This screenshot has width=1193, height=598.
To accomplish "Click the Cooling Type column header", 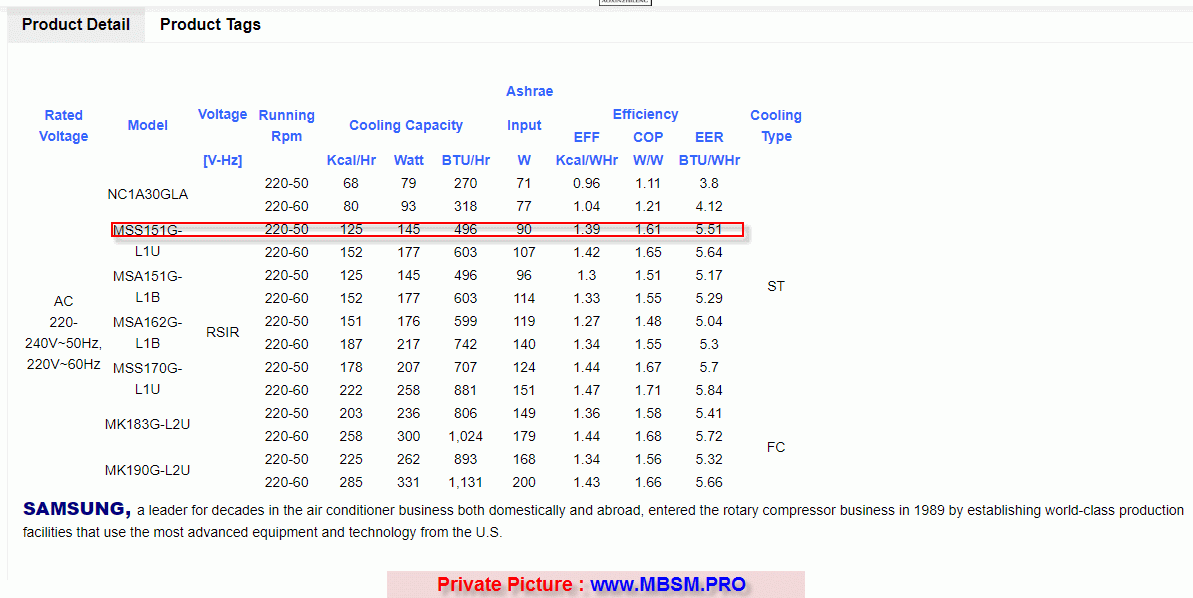I will [776, 126].
